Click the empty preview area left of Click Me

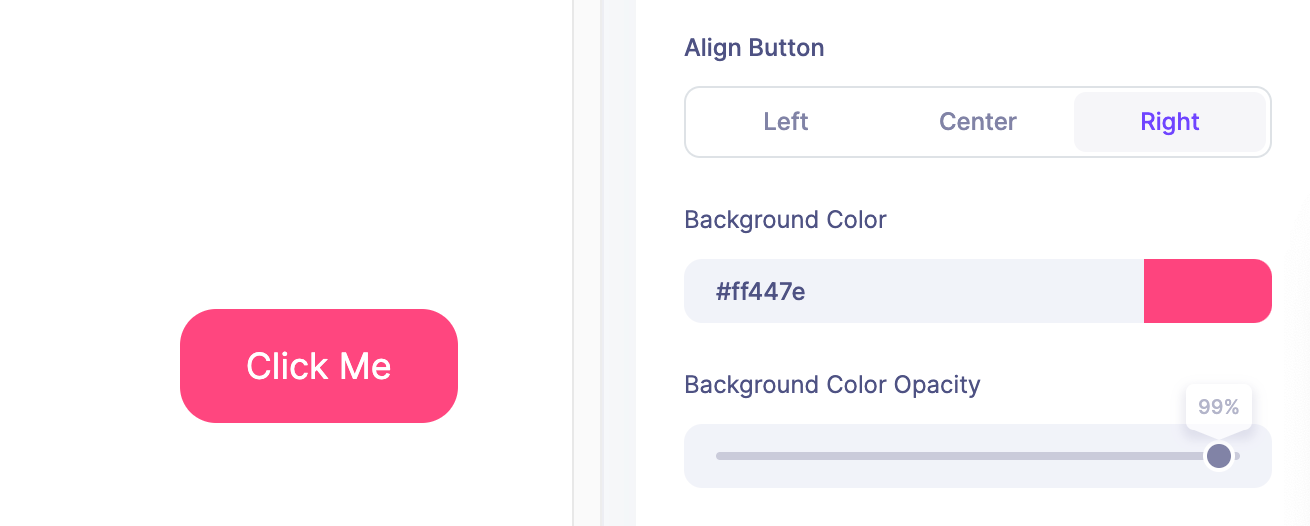(x=90, y=366)
